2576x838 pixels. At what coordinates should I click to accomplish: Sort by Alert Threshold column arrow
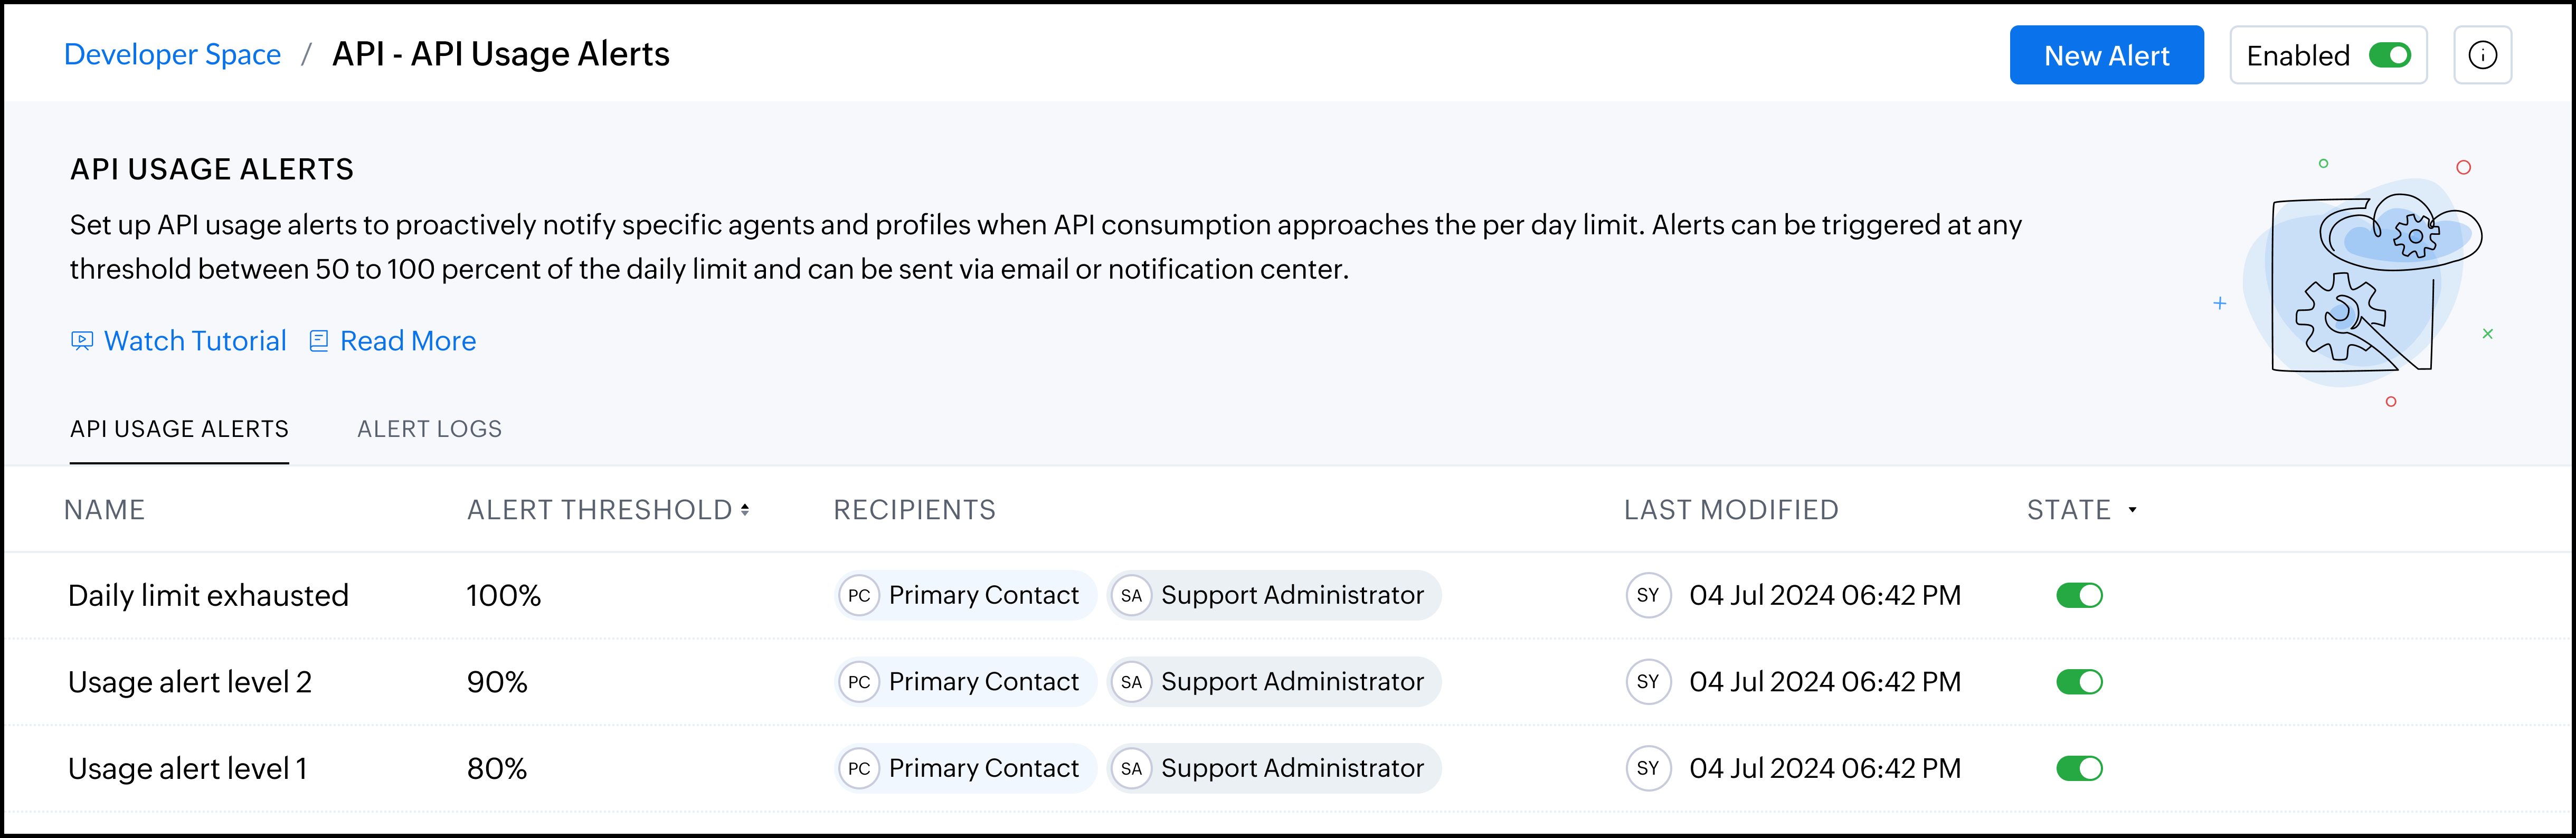coord(745,510)
